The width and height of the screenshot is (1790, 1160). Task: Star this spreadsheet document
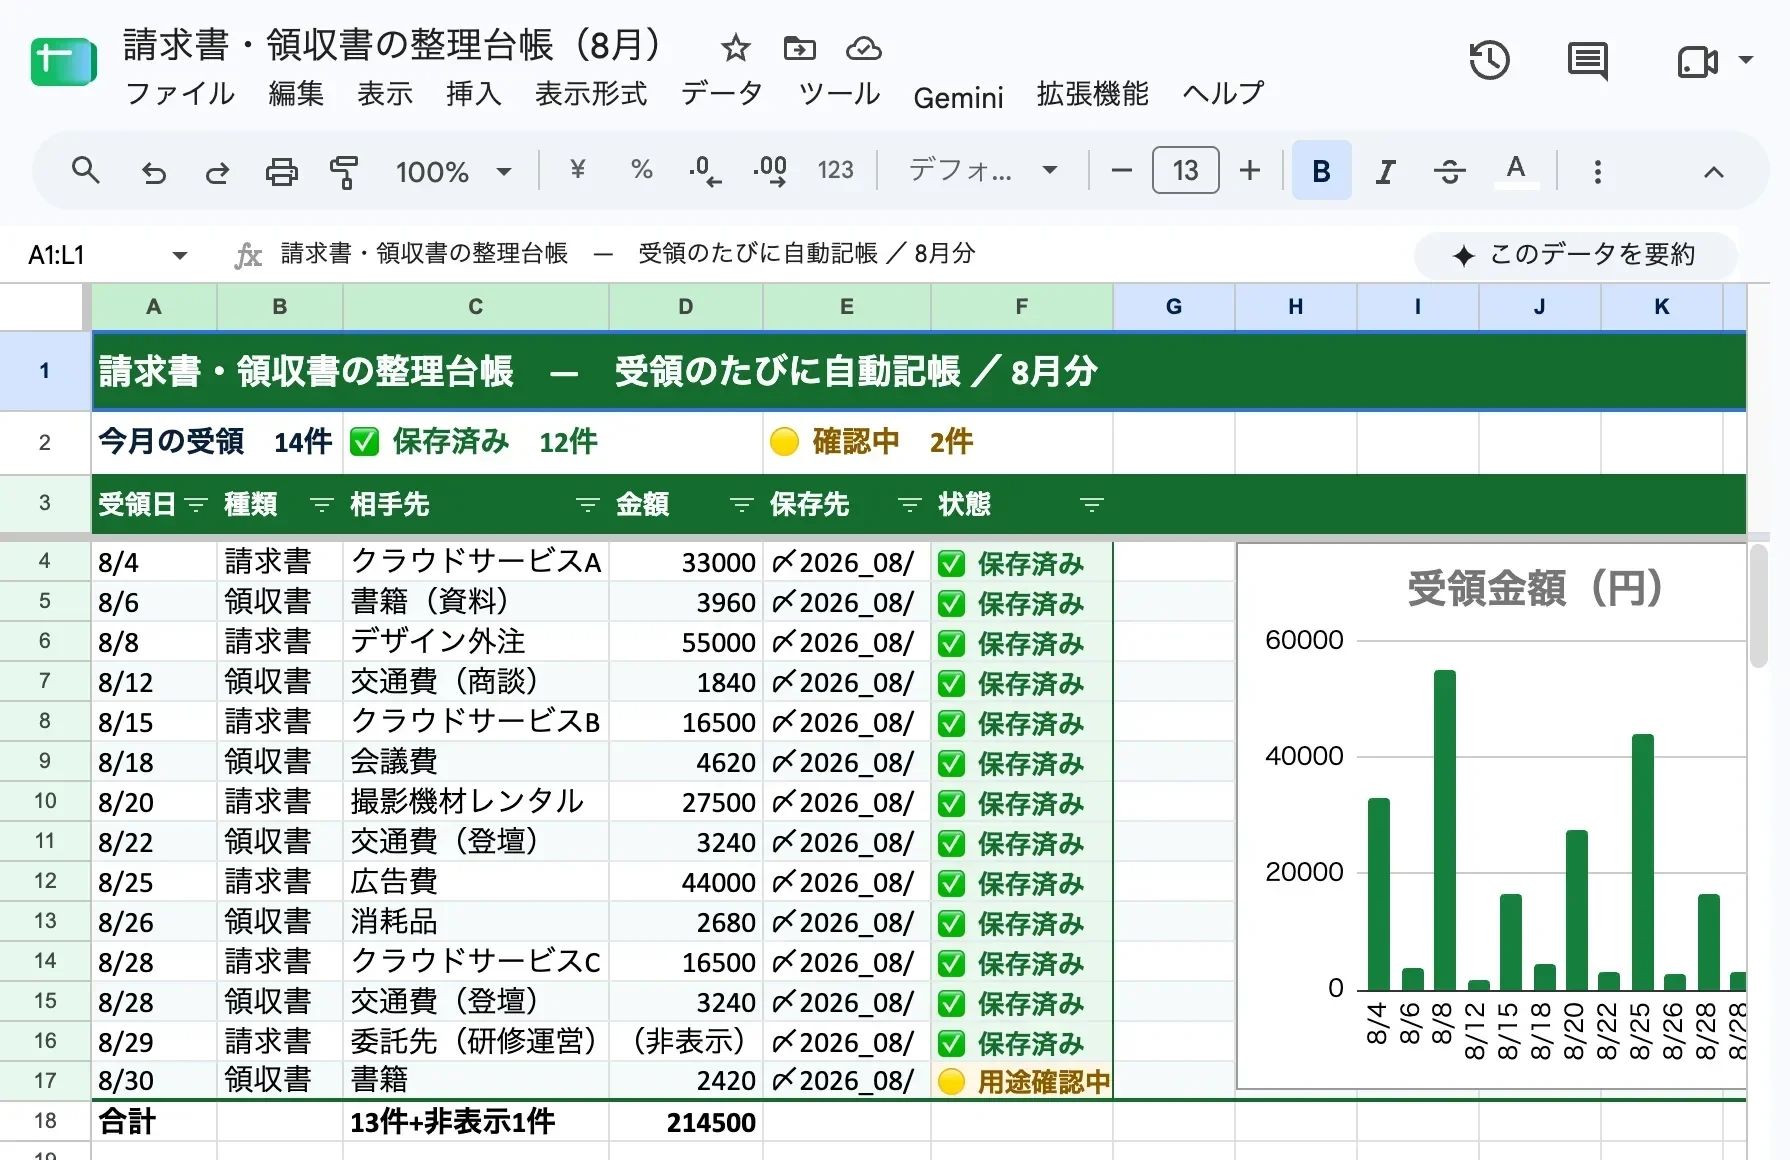[736, 48]
